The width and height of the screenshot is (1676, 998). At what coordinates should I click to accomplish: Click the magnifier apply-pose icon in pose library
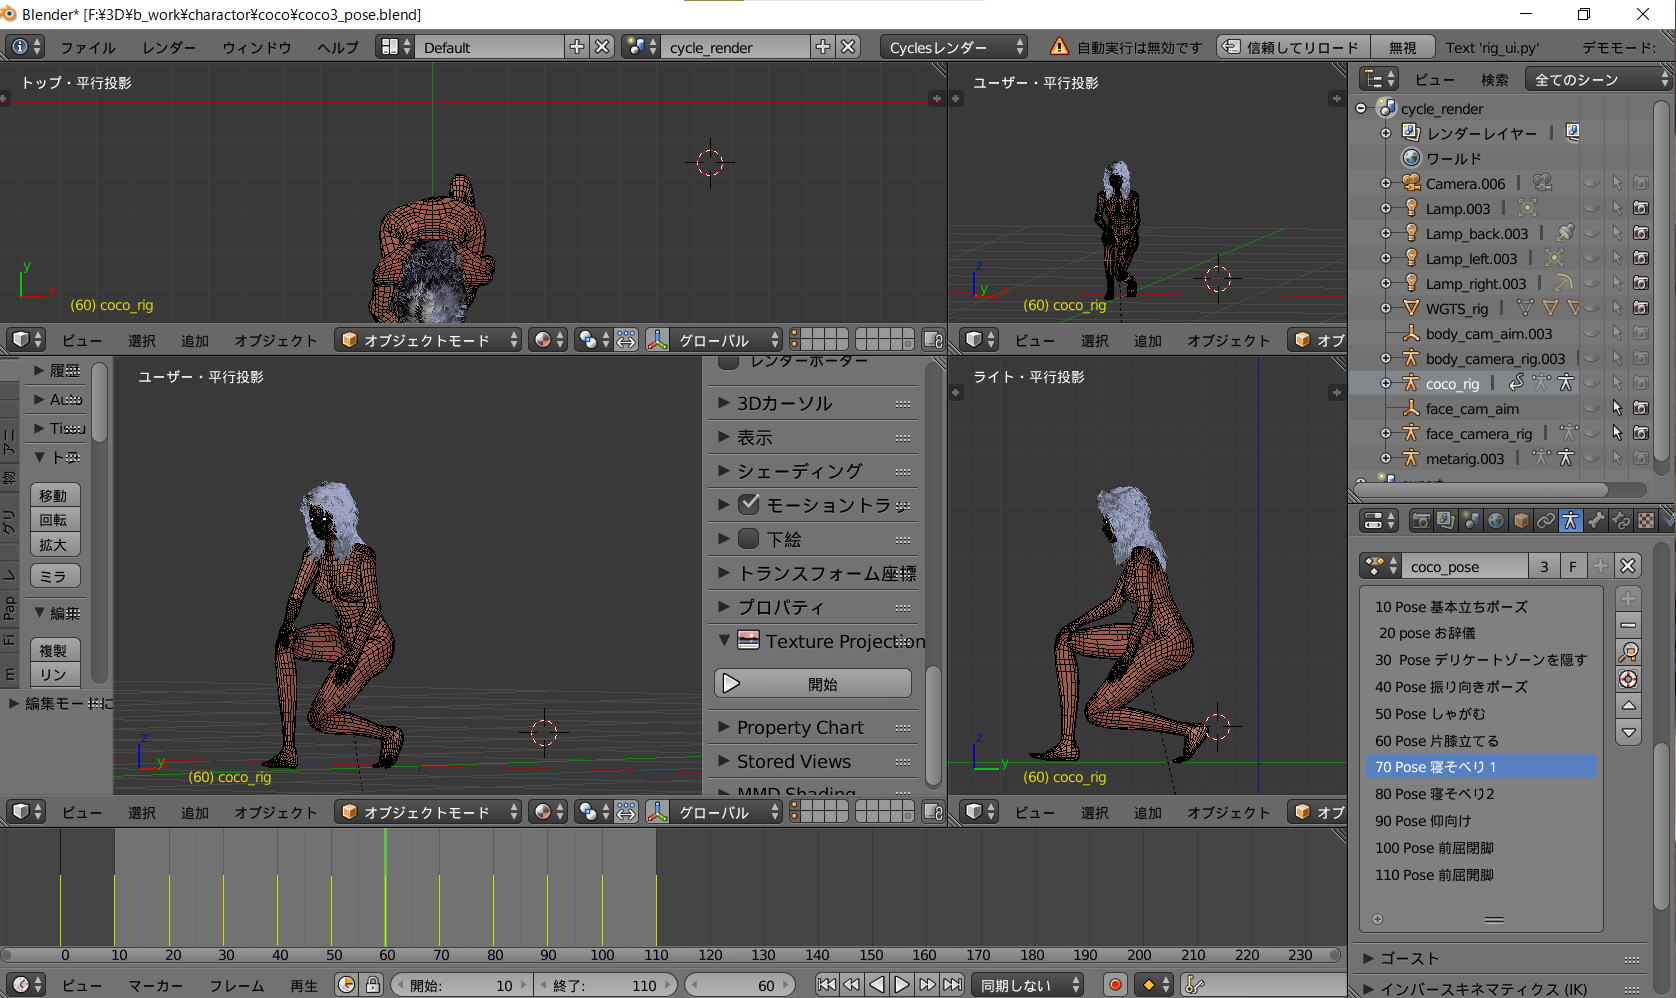click(1628, 652)
